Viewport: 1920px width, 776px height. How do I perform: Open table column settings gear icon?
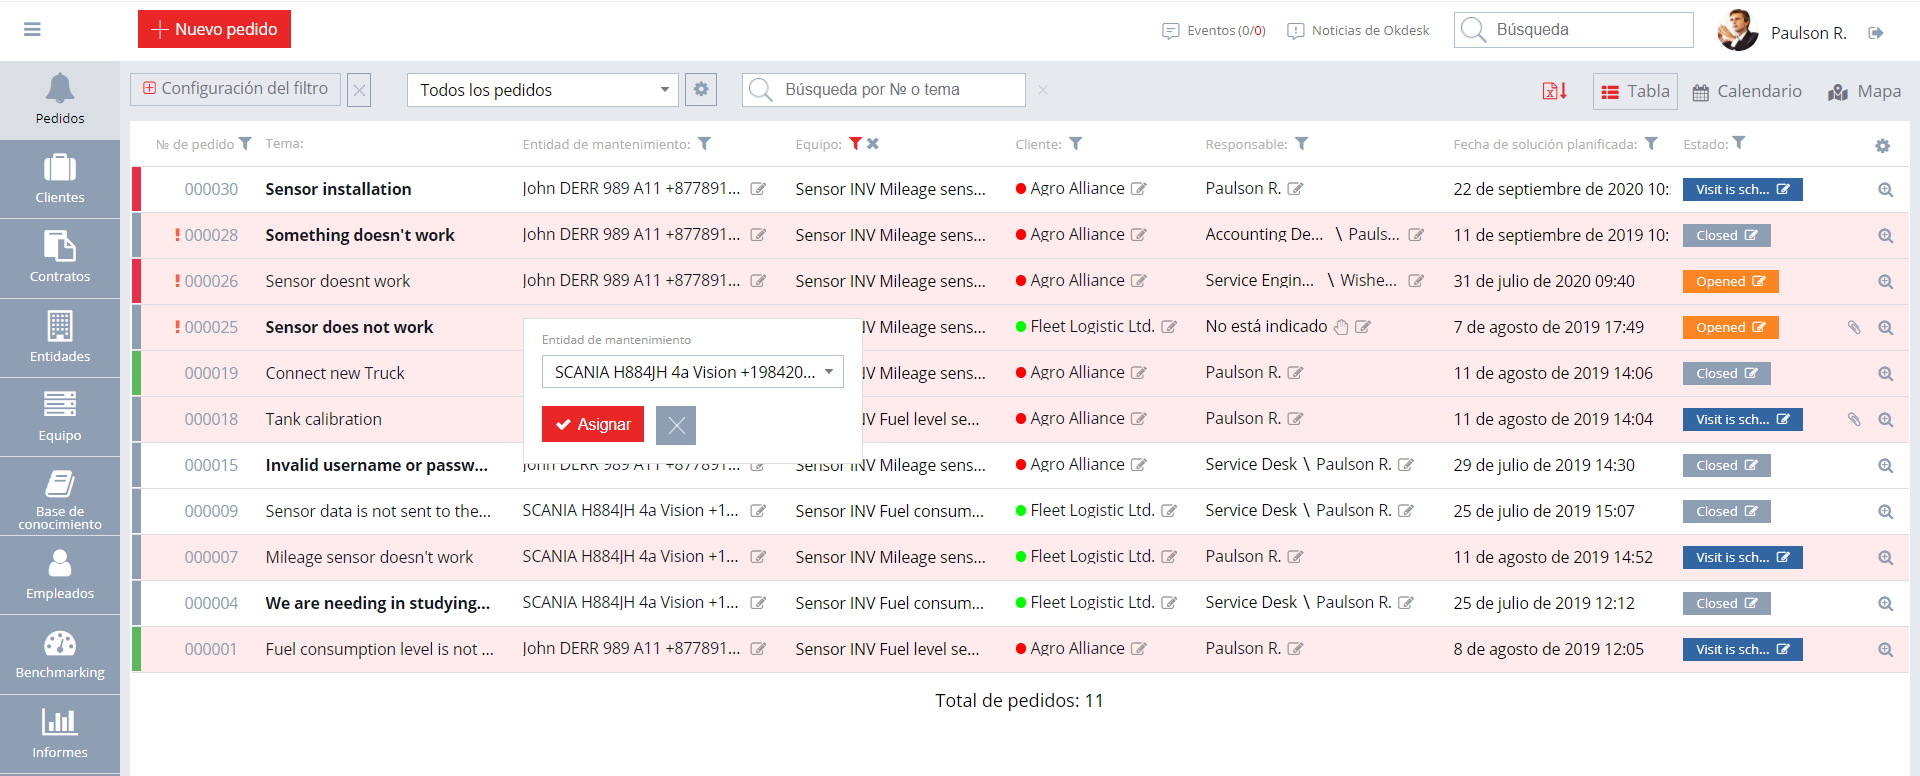(x=1882, y=146)
